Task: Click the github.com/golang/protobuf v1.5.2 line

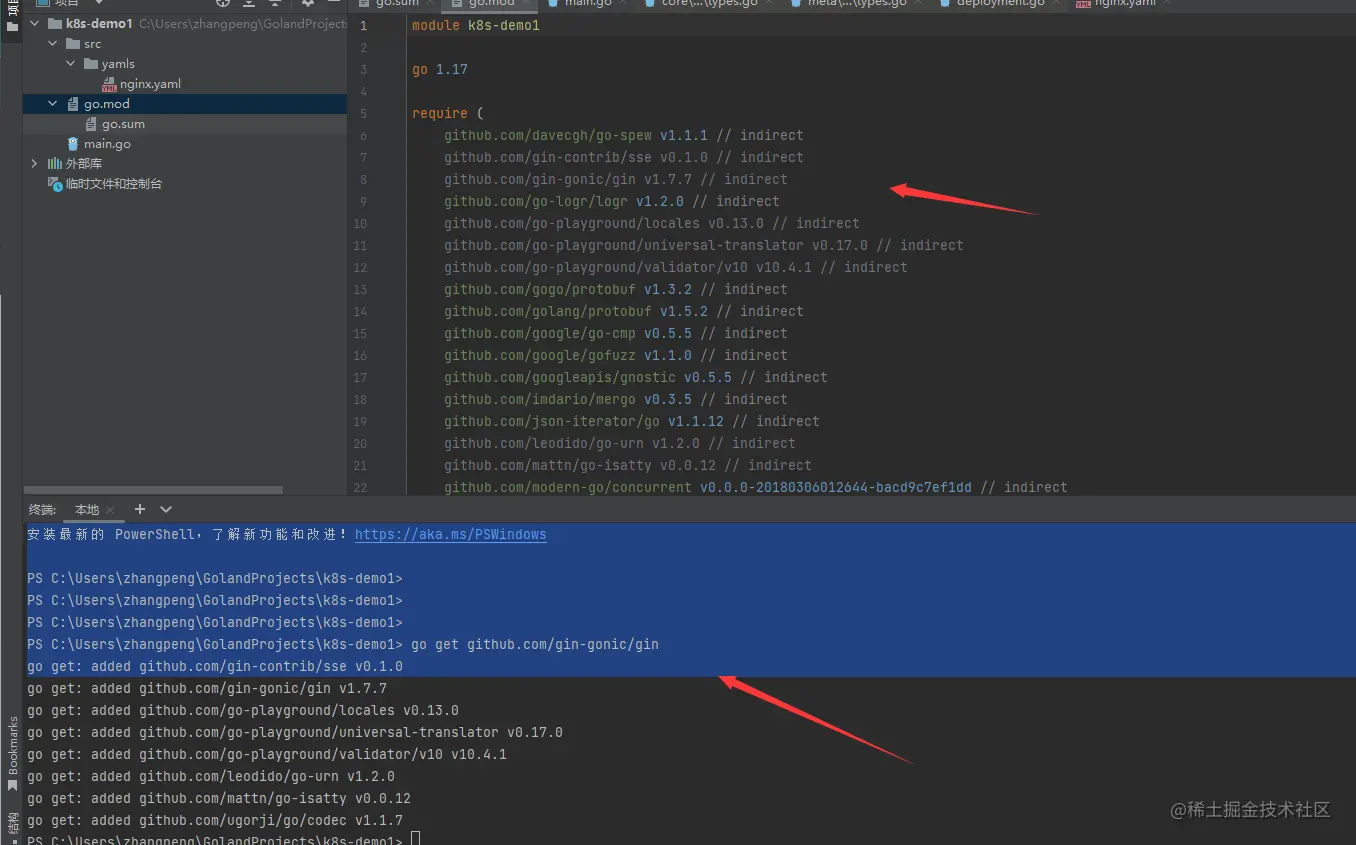Action: 623,311
